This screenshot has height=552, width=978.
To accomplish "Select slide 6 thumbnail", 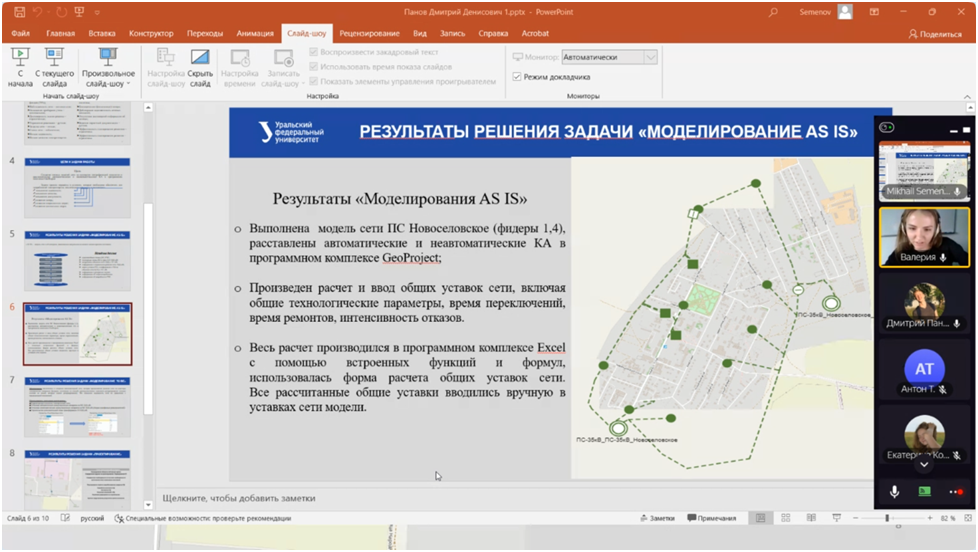I will [77, 334].
